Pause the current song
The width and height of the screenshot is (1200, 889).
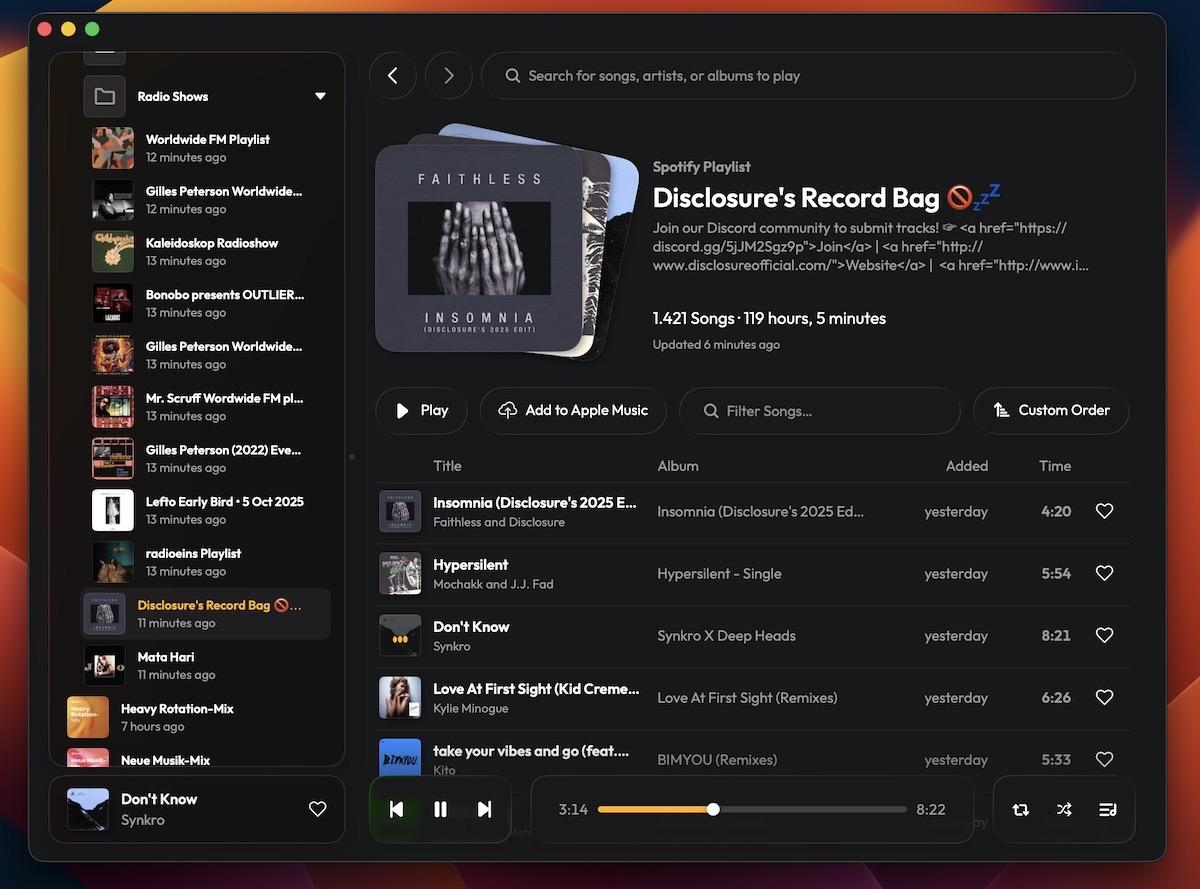click(440, 809)
